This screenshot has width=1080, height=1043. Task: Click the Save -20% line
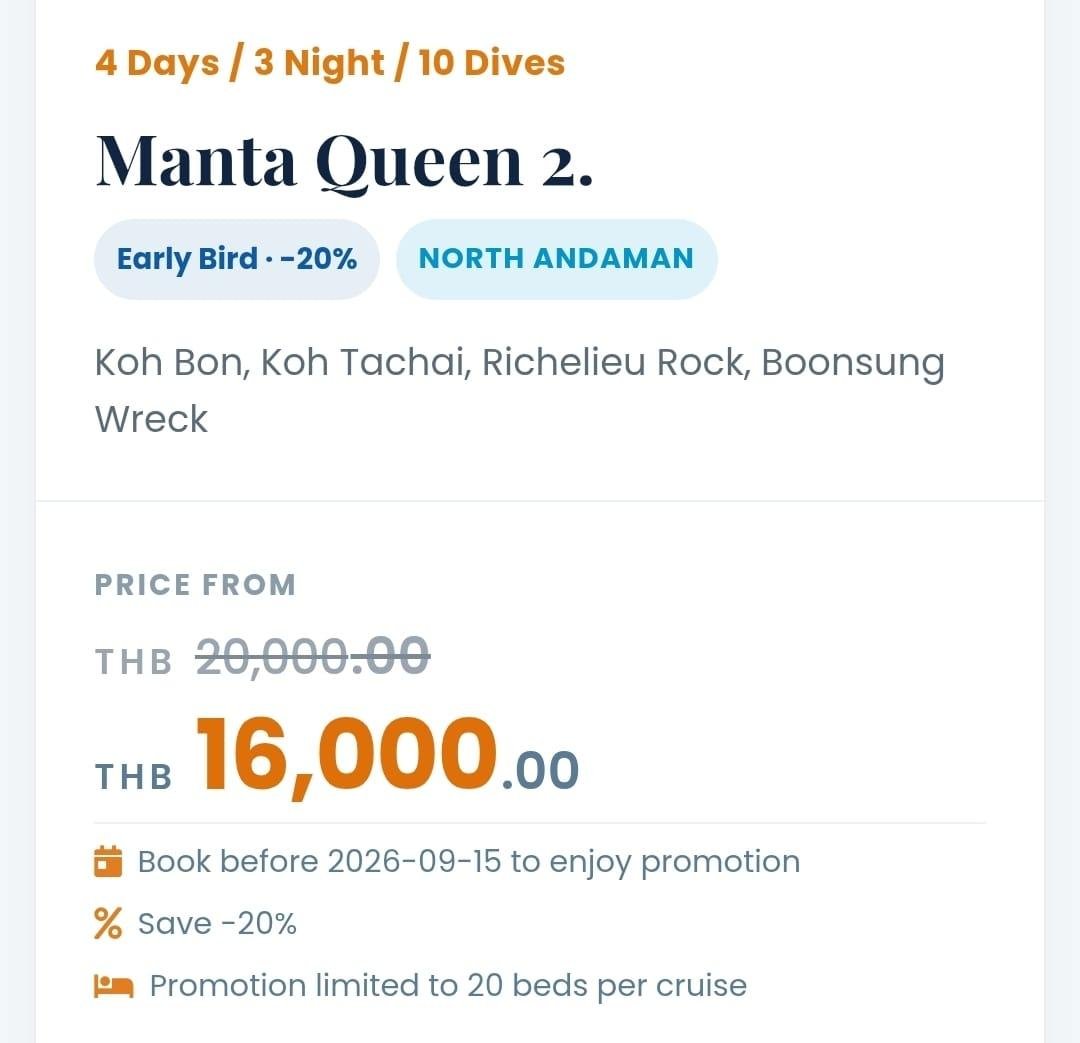click(217, 923)
